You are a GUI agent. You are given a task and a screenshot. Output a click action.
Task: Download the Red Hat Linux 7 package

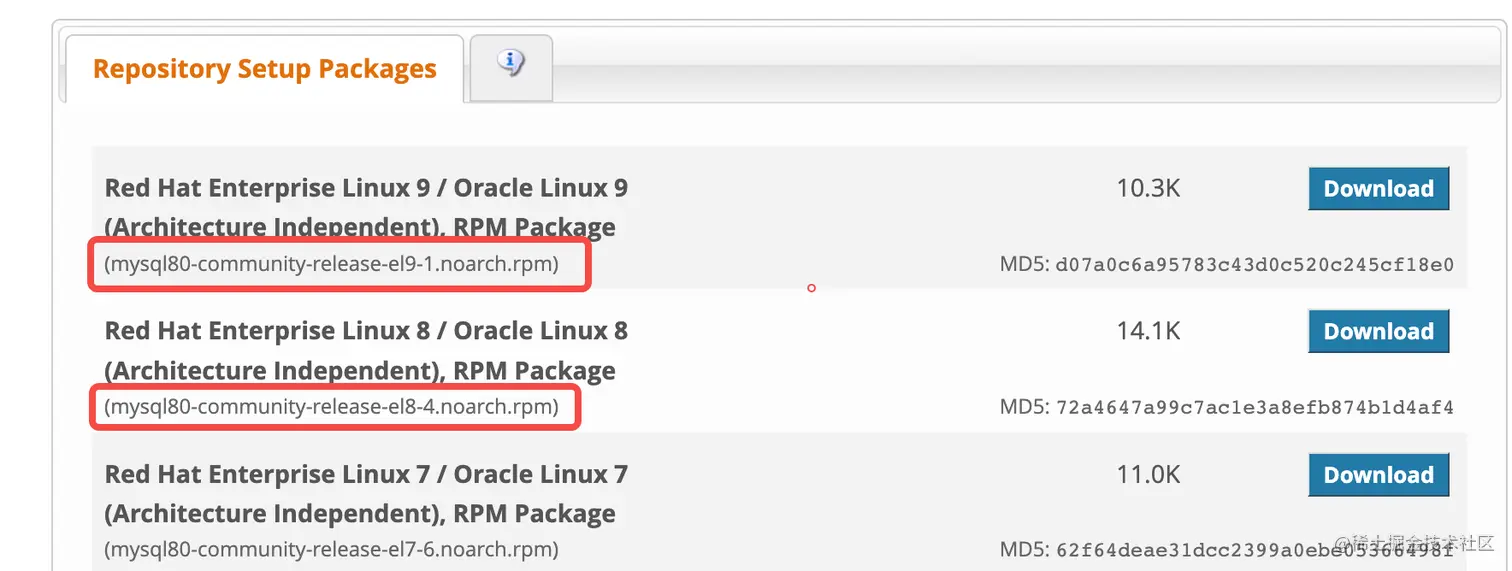[x=1378, y=475]
